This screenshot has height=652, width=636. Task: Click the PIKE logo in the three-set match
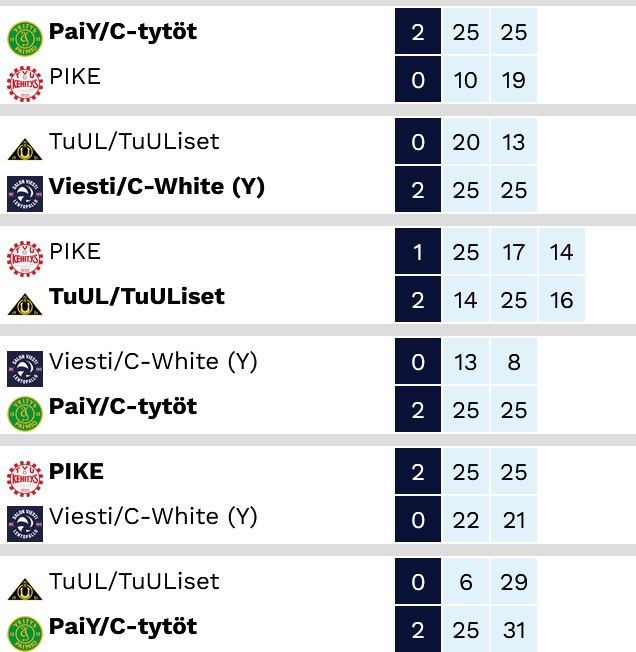pos(25,259)
